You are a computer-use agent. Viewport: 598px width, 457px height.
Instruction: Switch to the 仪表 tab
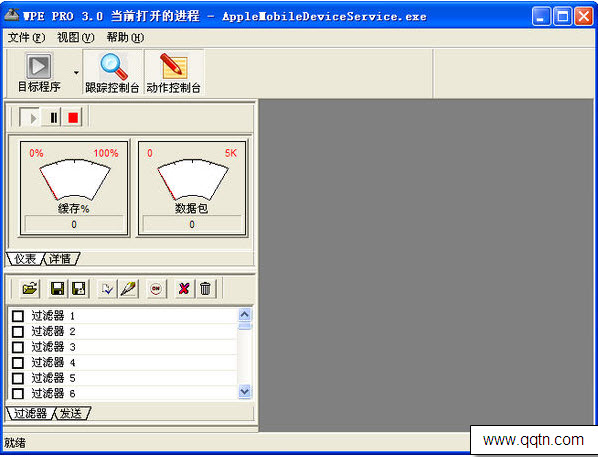25,259
